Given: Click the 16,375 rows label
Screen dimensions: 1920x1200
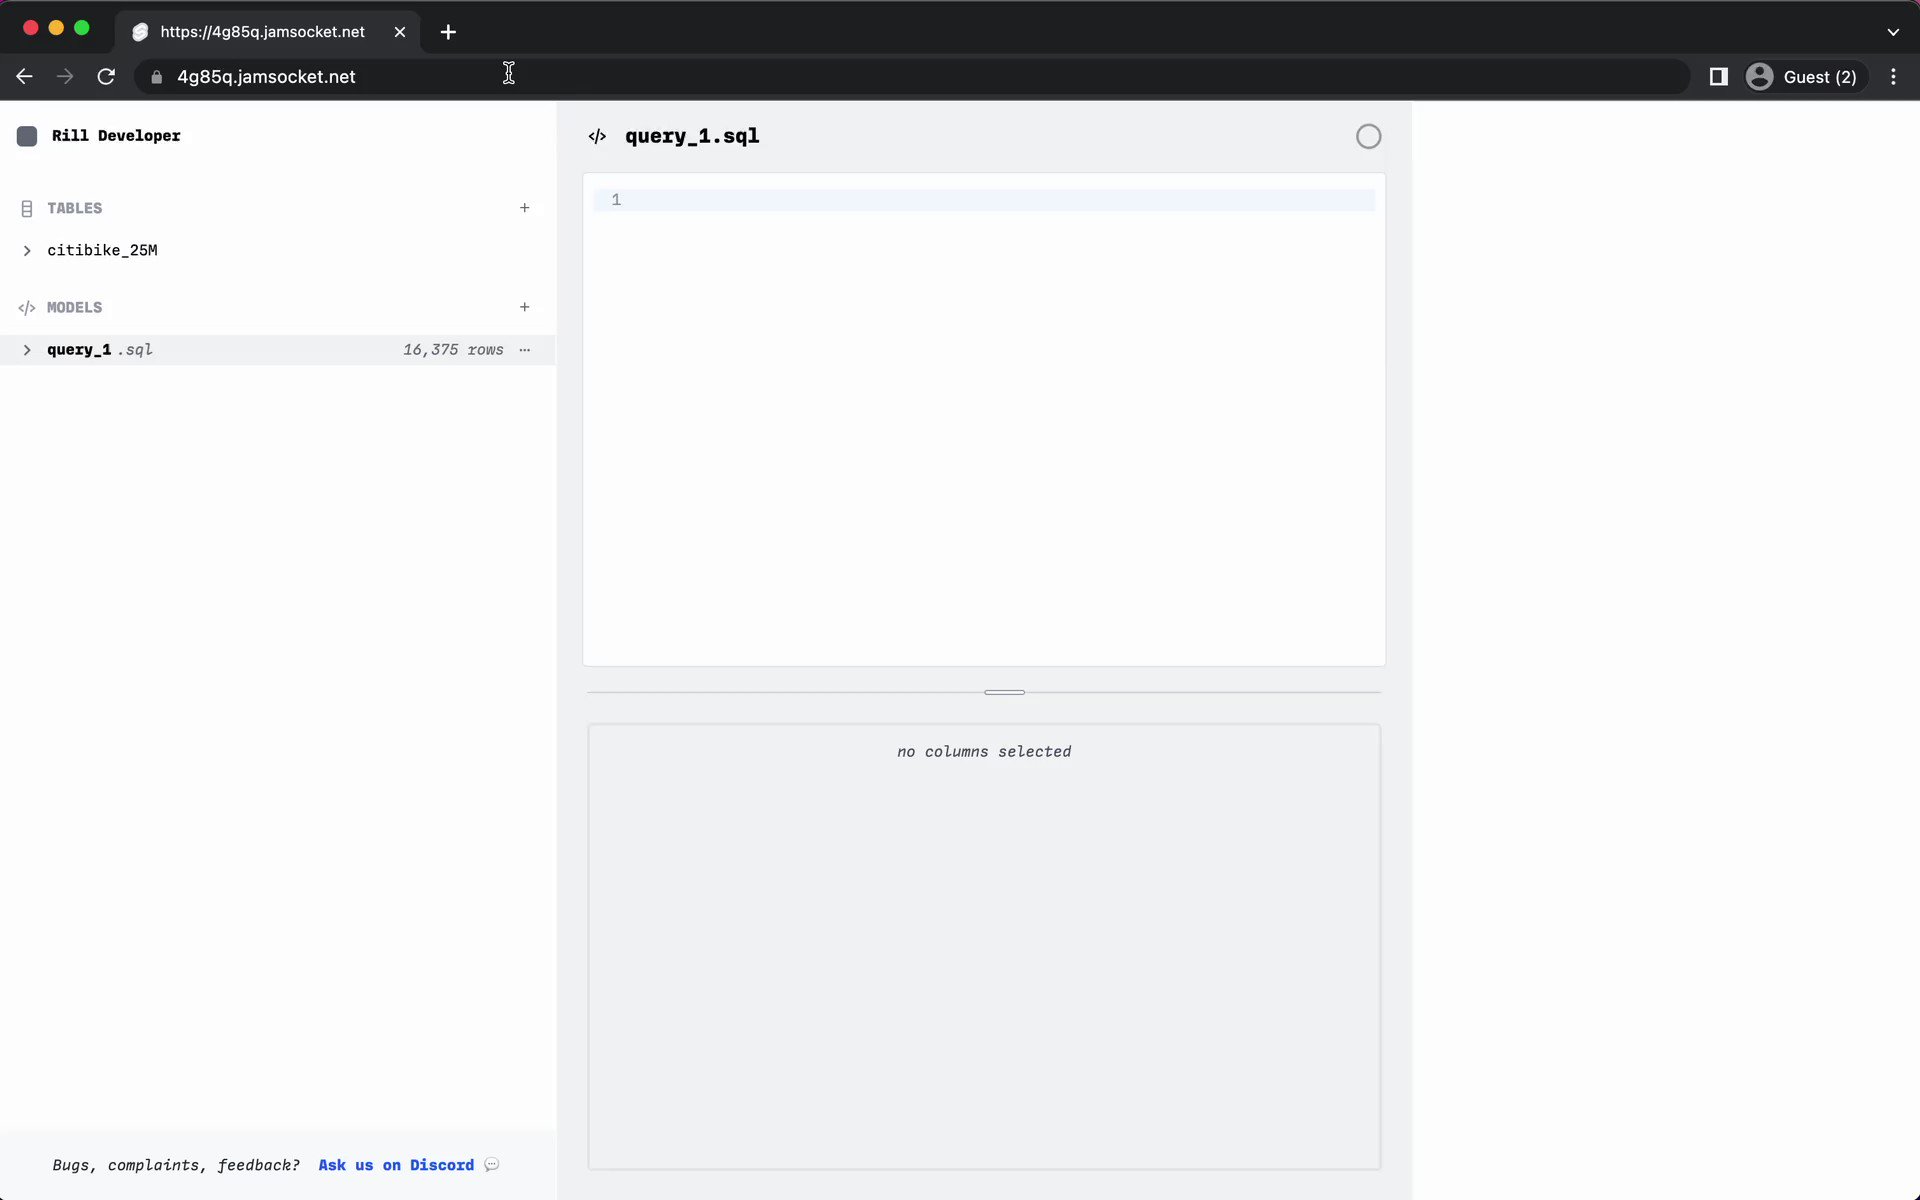Looking at the screenshot, I should click(x=453, y=350).
